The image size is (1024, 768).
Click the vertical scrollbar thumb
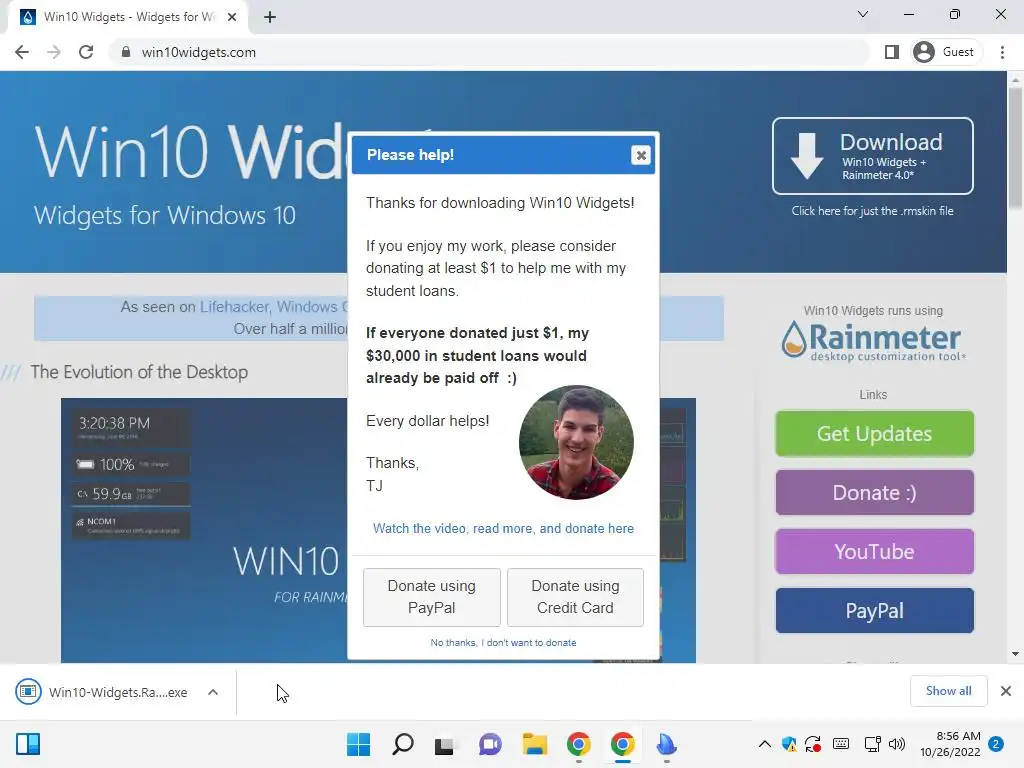tap(1015, 149)
